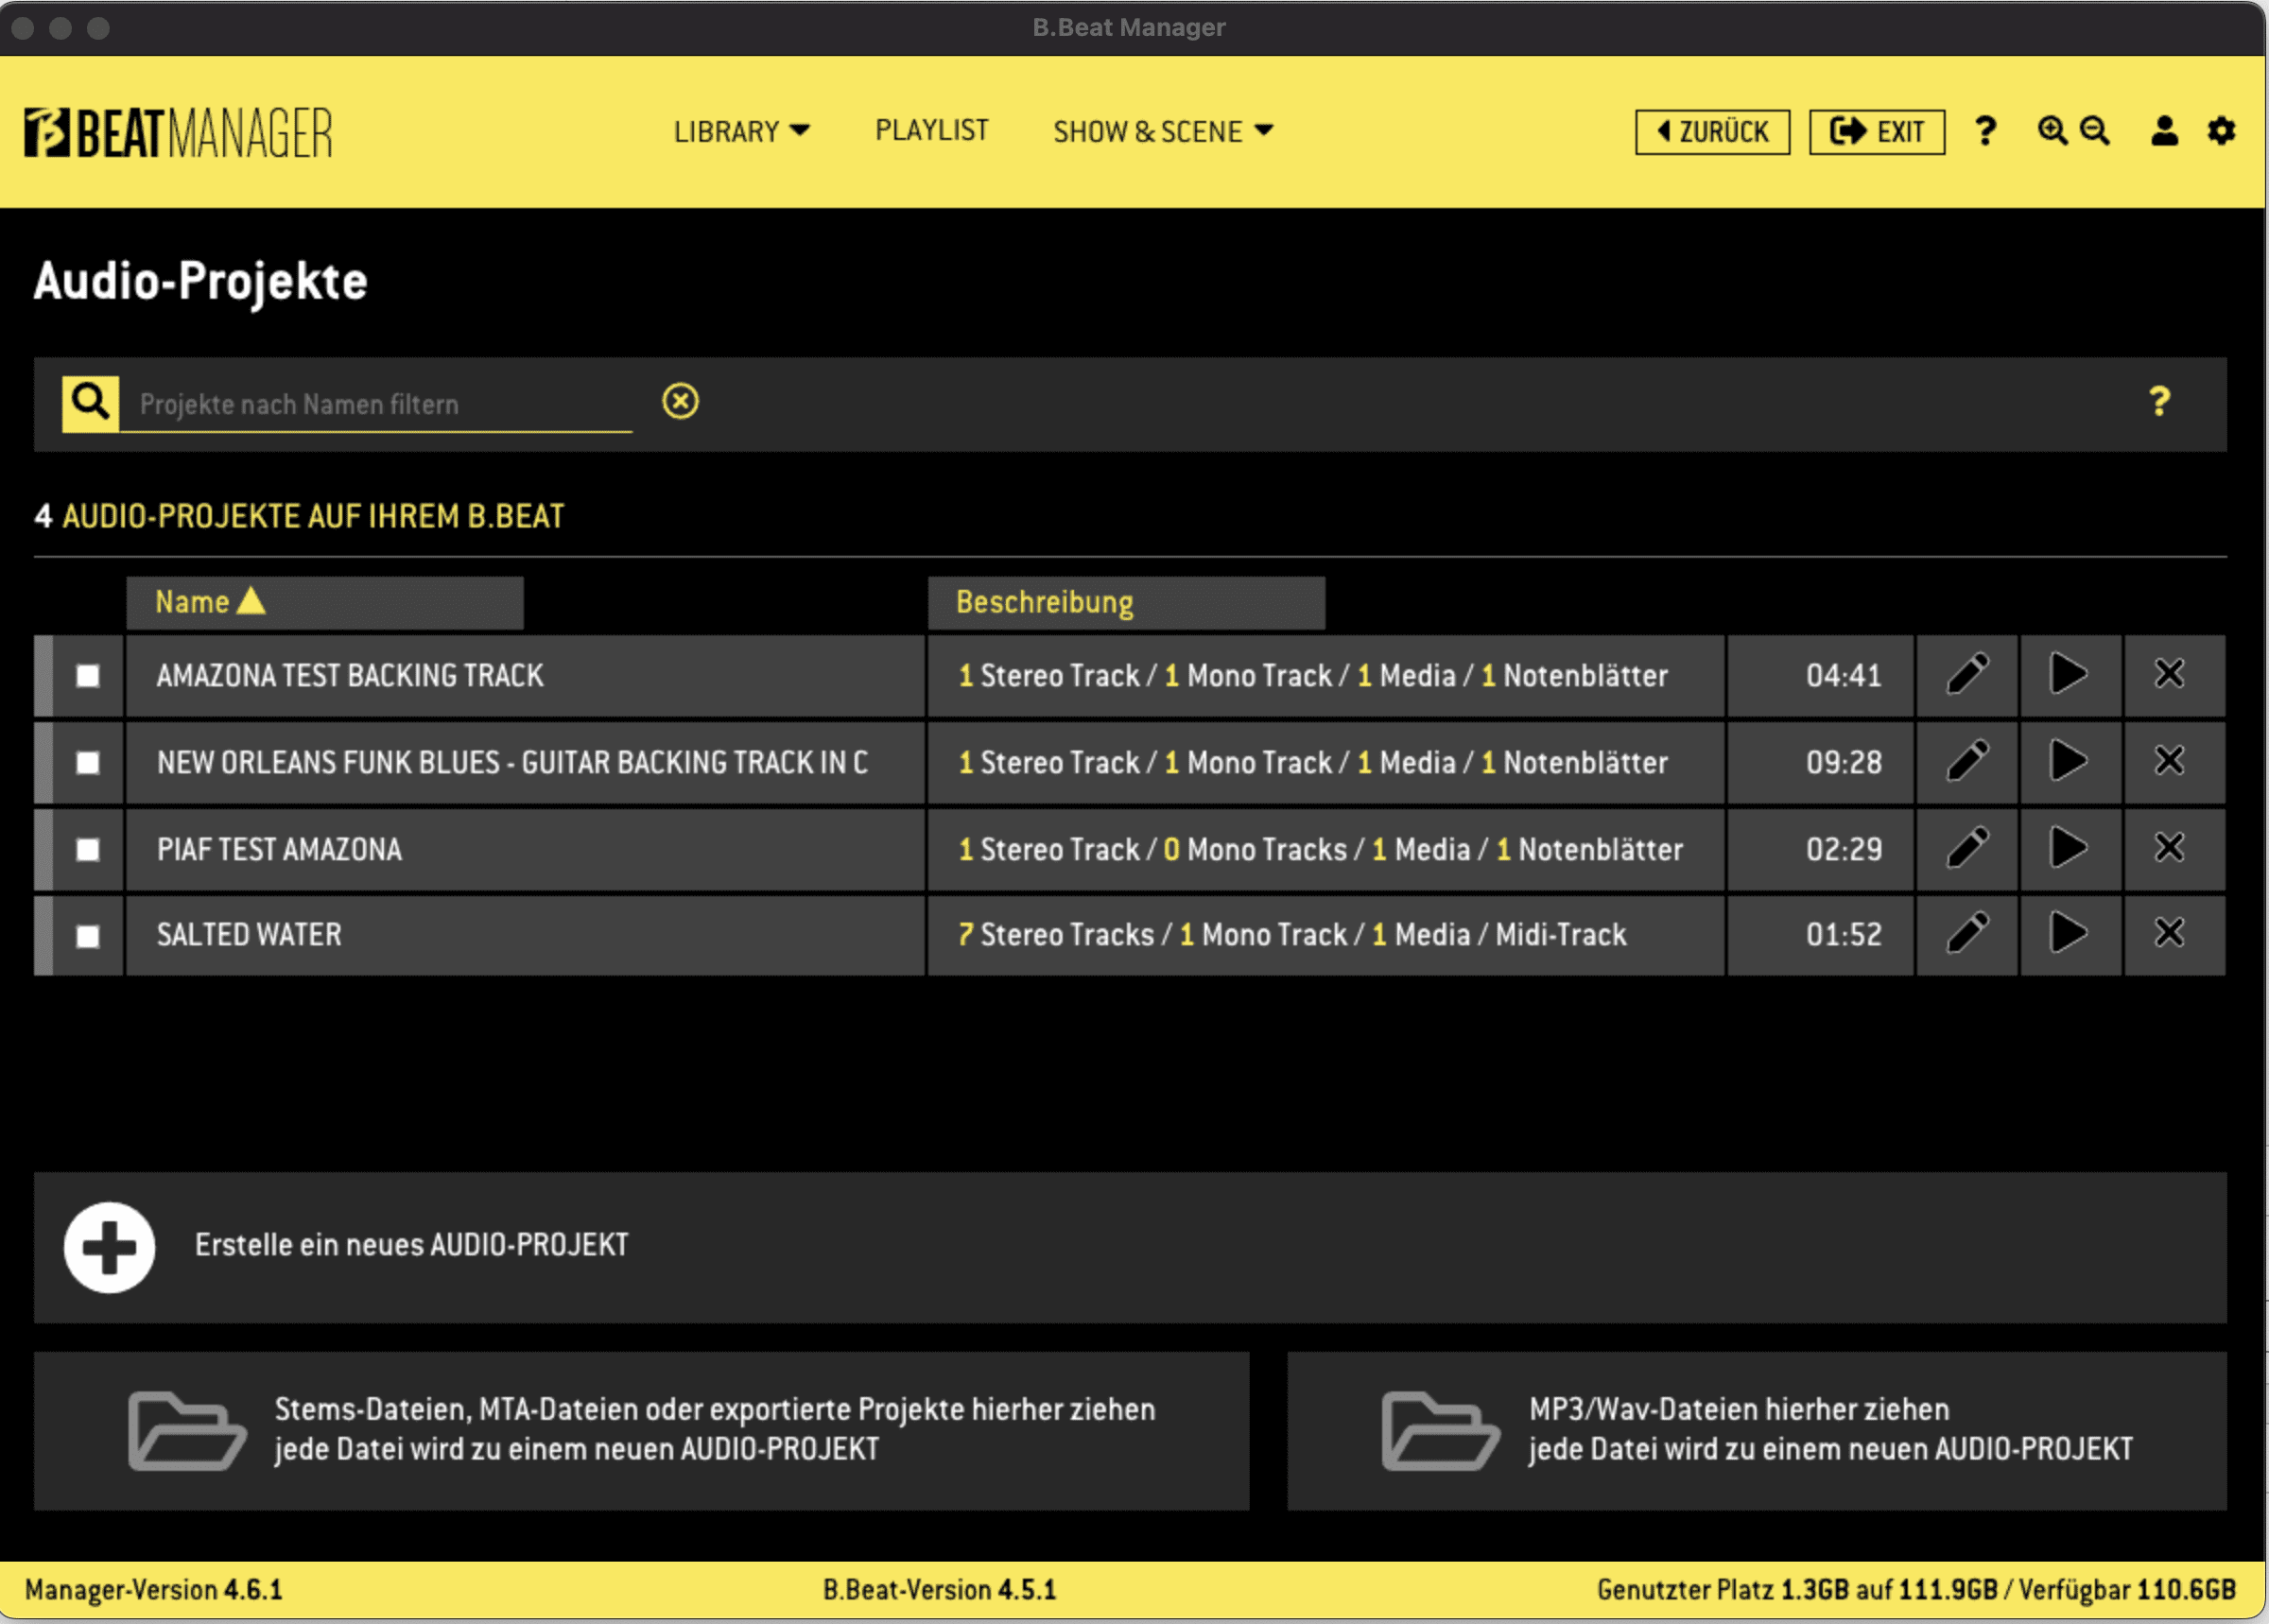
Task: Play the SALTED WATER project
Action: pos(2068,934)
